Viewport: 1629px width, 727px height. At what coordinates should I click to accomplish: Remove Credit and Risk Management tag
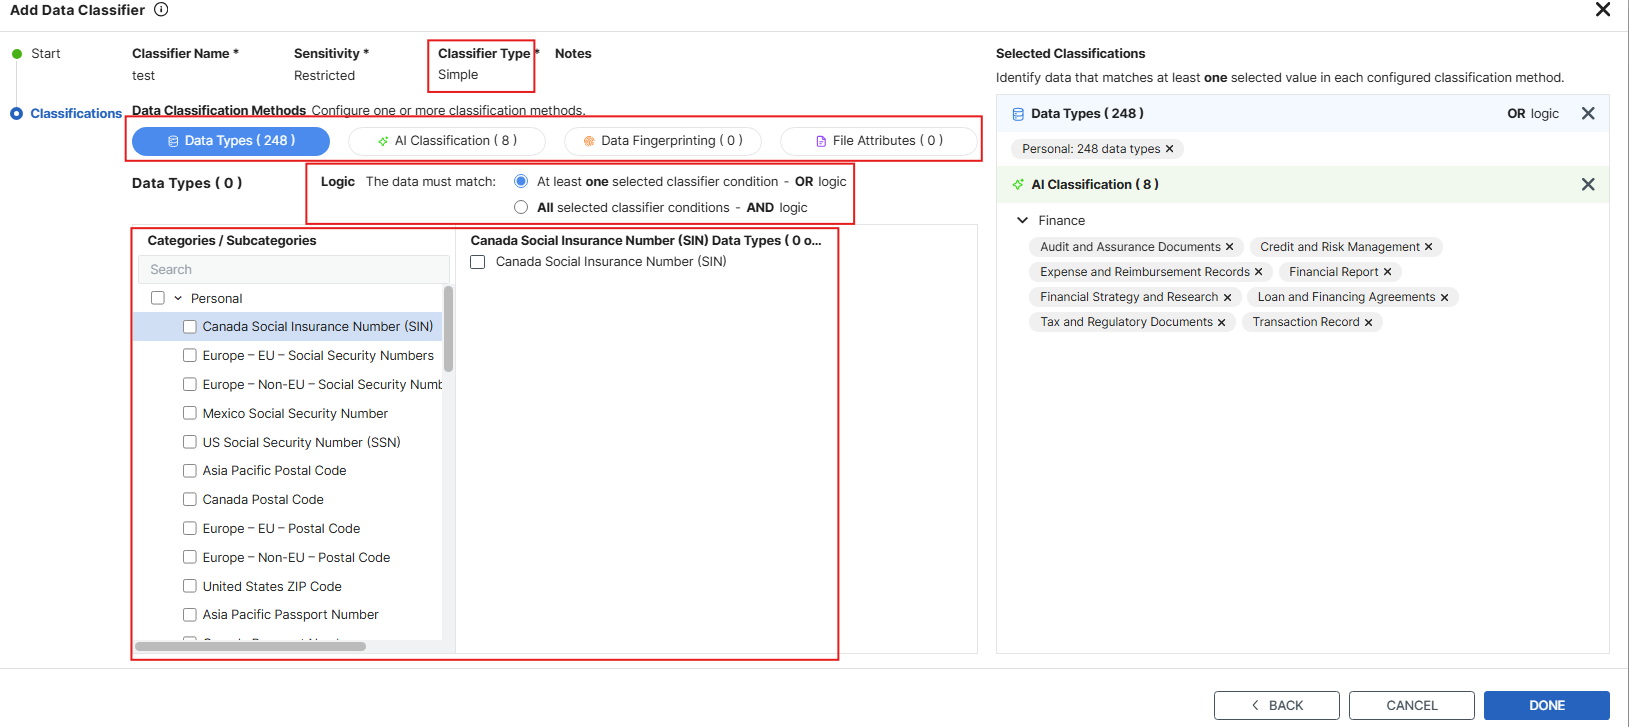pyautogui.click(x=1429, y=247)
